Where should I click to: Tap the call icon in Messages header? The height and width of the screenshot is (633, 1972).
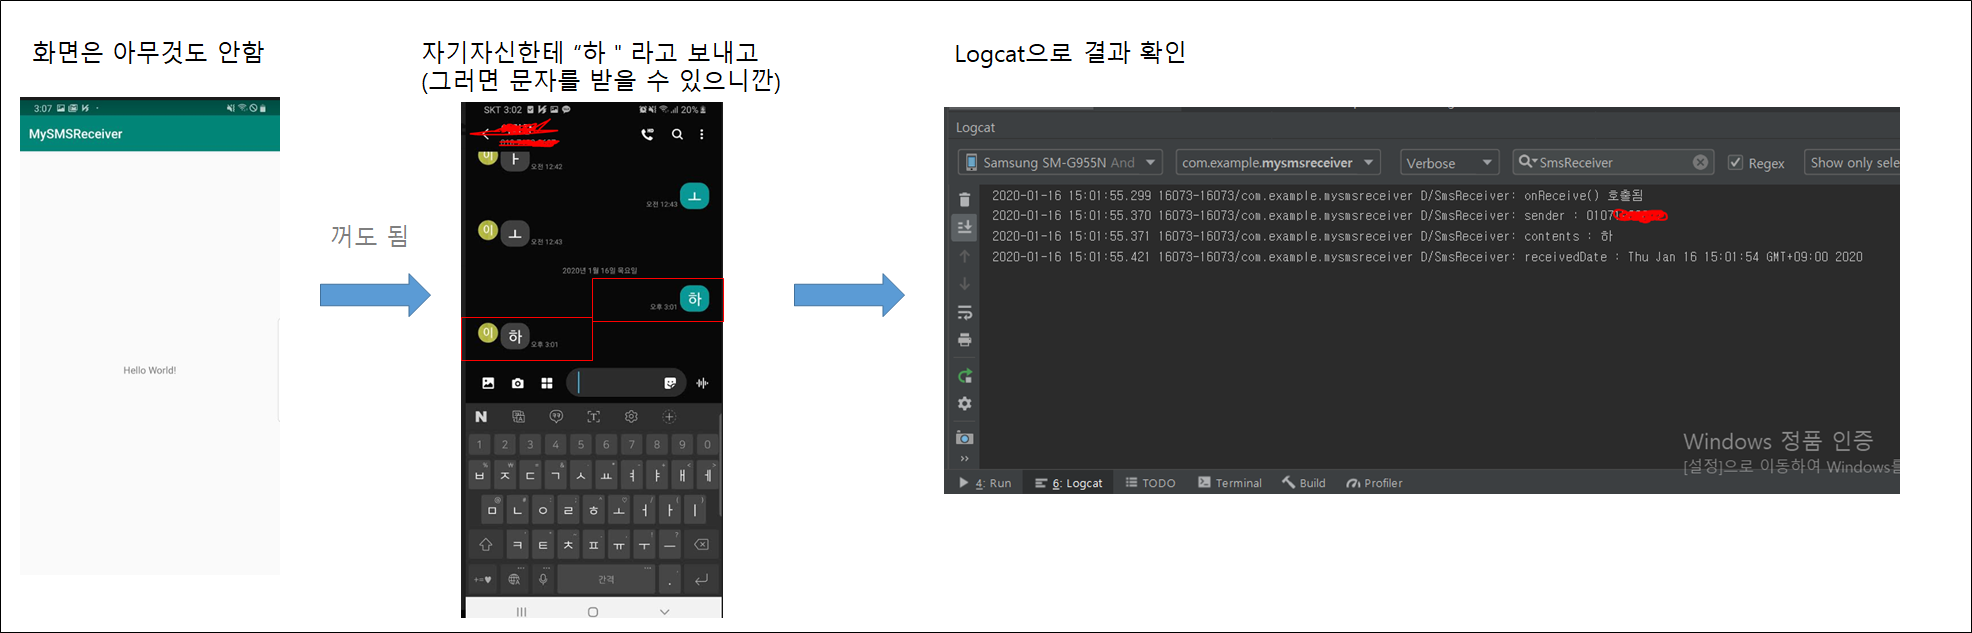pyautogui.click(x=647, y=134)
